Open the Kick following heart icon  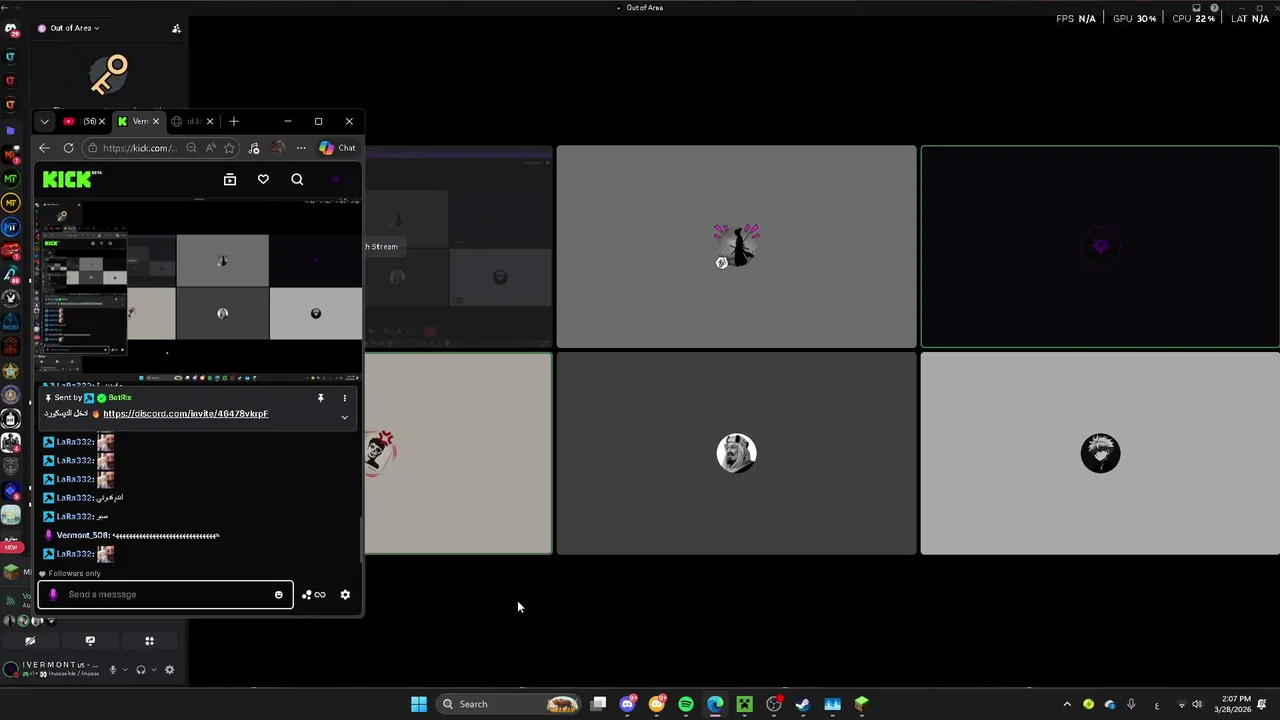click(x=263, y=179)
